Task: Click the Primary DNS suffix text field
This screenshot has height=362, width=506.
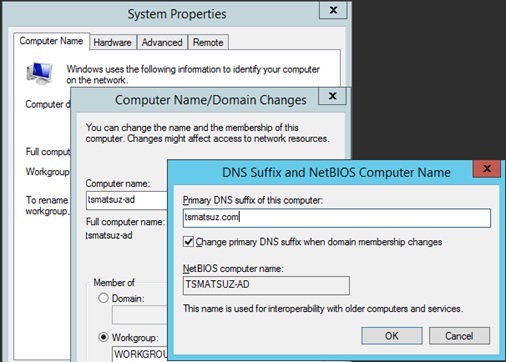Action: [337, 218]
